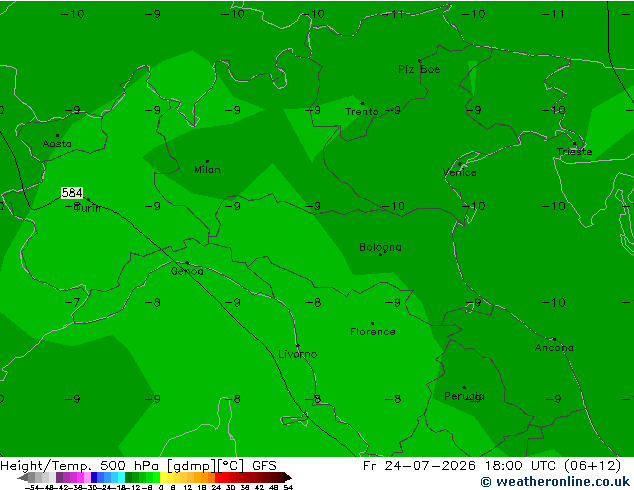Click the Bologna city label
Viewport: 634px width, 490px height.
(380, 247)
